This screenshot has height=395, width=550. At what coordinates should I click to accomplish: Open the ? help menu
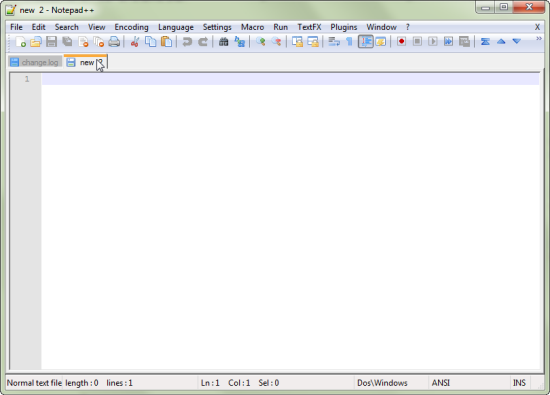point(408,27)
